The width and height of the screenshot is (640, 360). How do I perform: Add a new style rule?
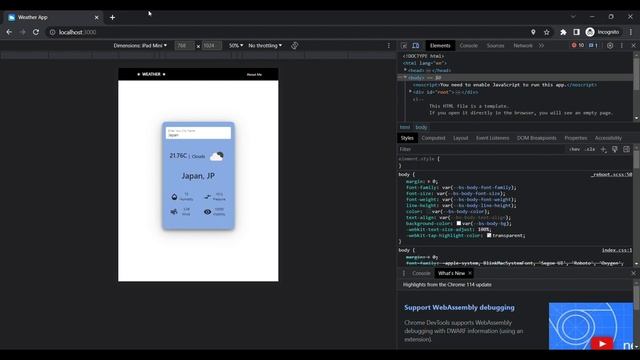pos(603,149)
